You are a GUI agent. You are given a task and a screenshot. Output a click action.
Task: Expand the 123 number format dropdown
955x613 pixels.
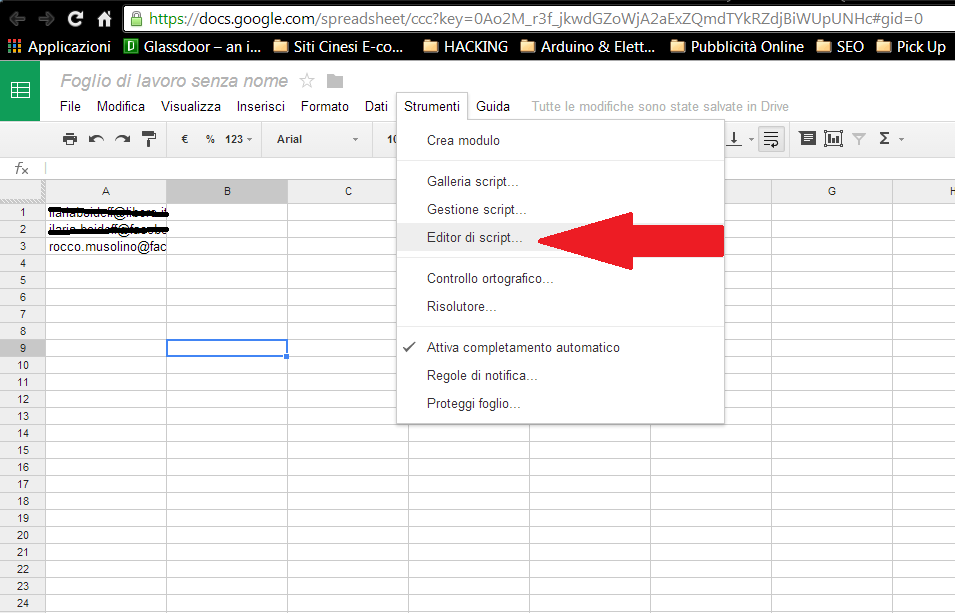(x=238, y=139)
